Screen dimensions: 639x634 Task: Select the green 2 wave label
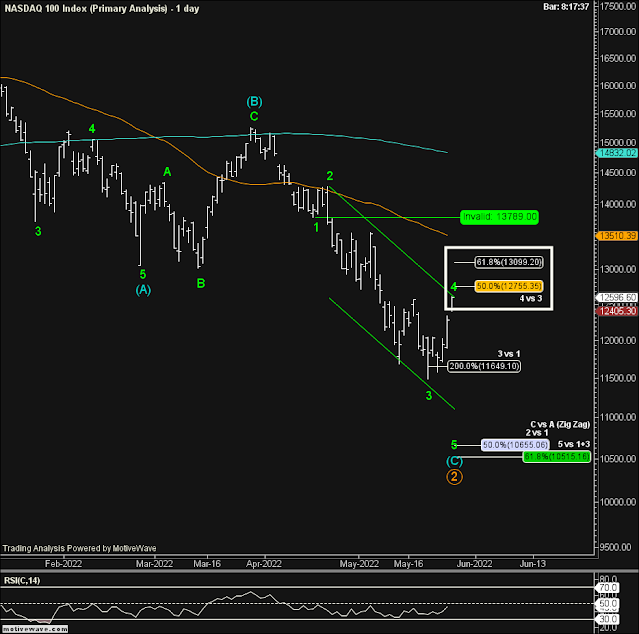(330, 176)
